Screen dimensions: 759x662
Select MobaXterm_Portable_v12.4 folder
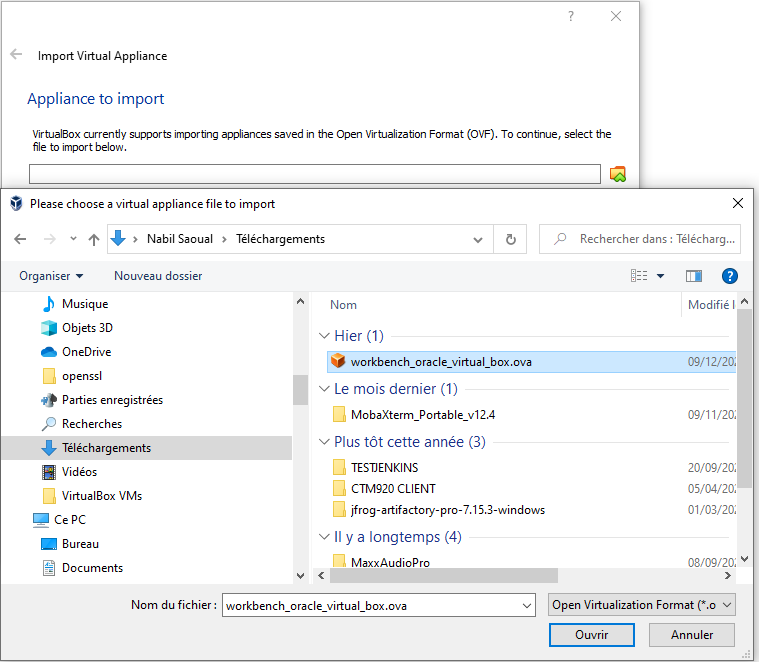pos(423,415)
